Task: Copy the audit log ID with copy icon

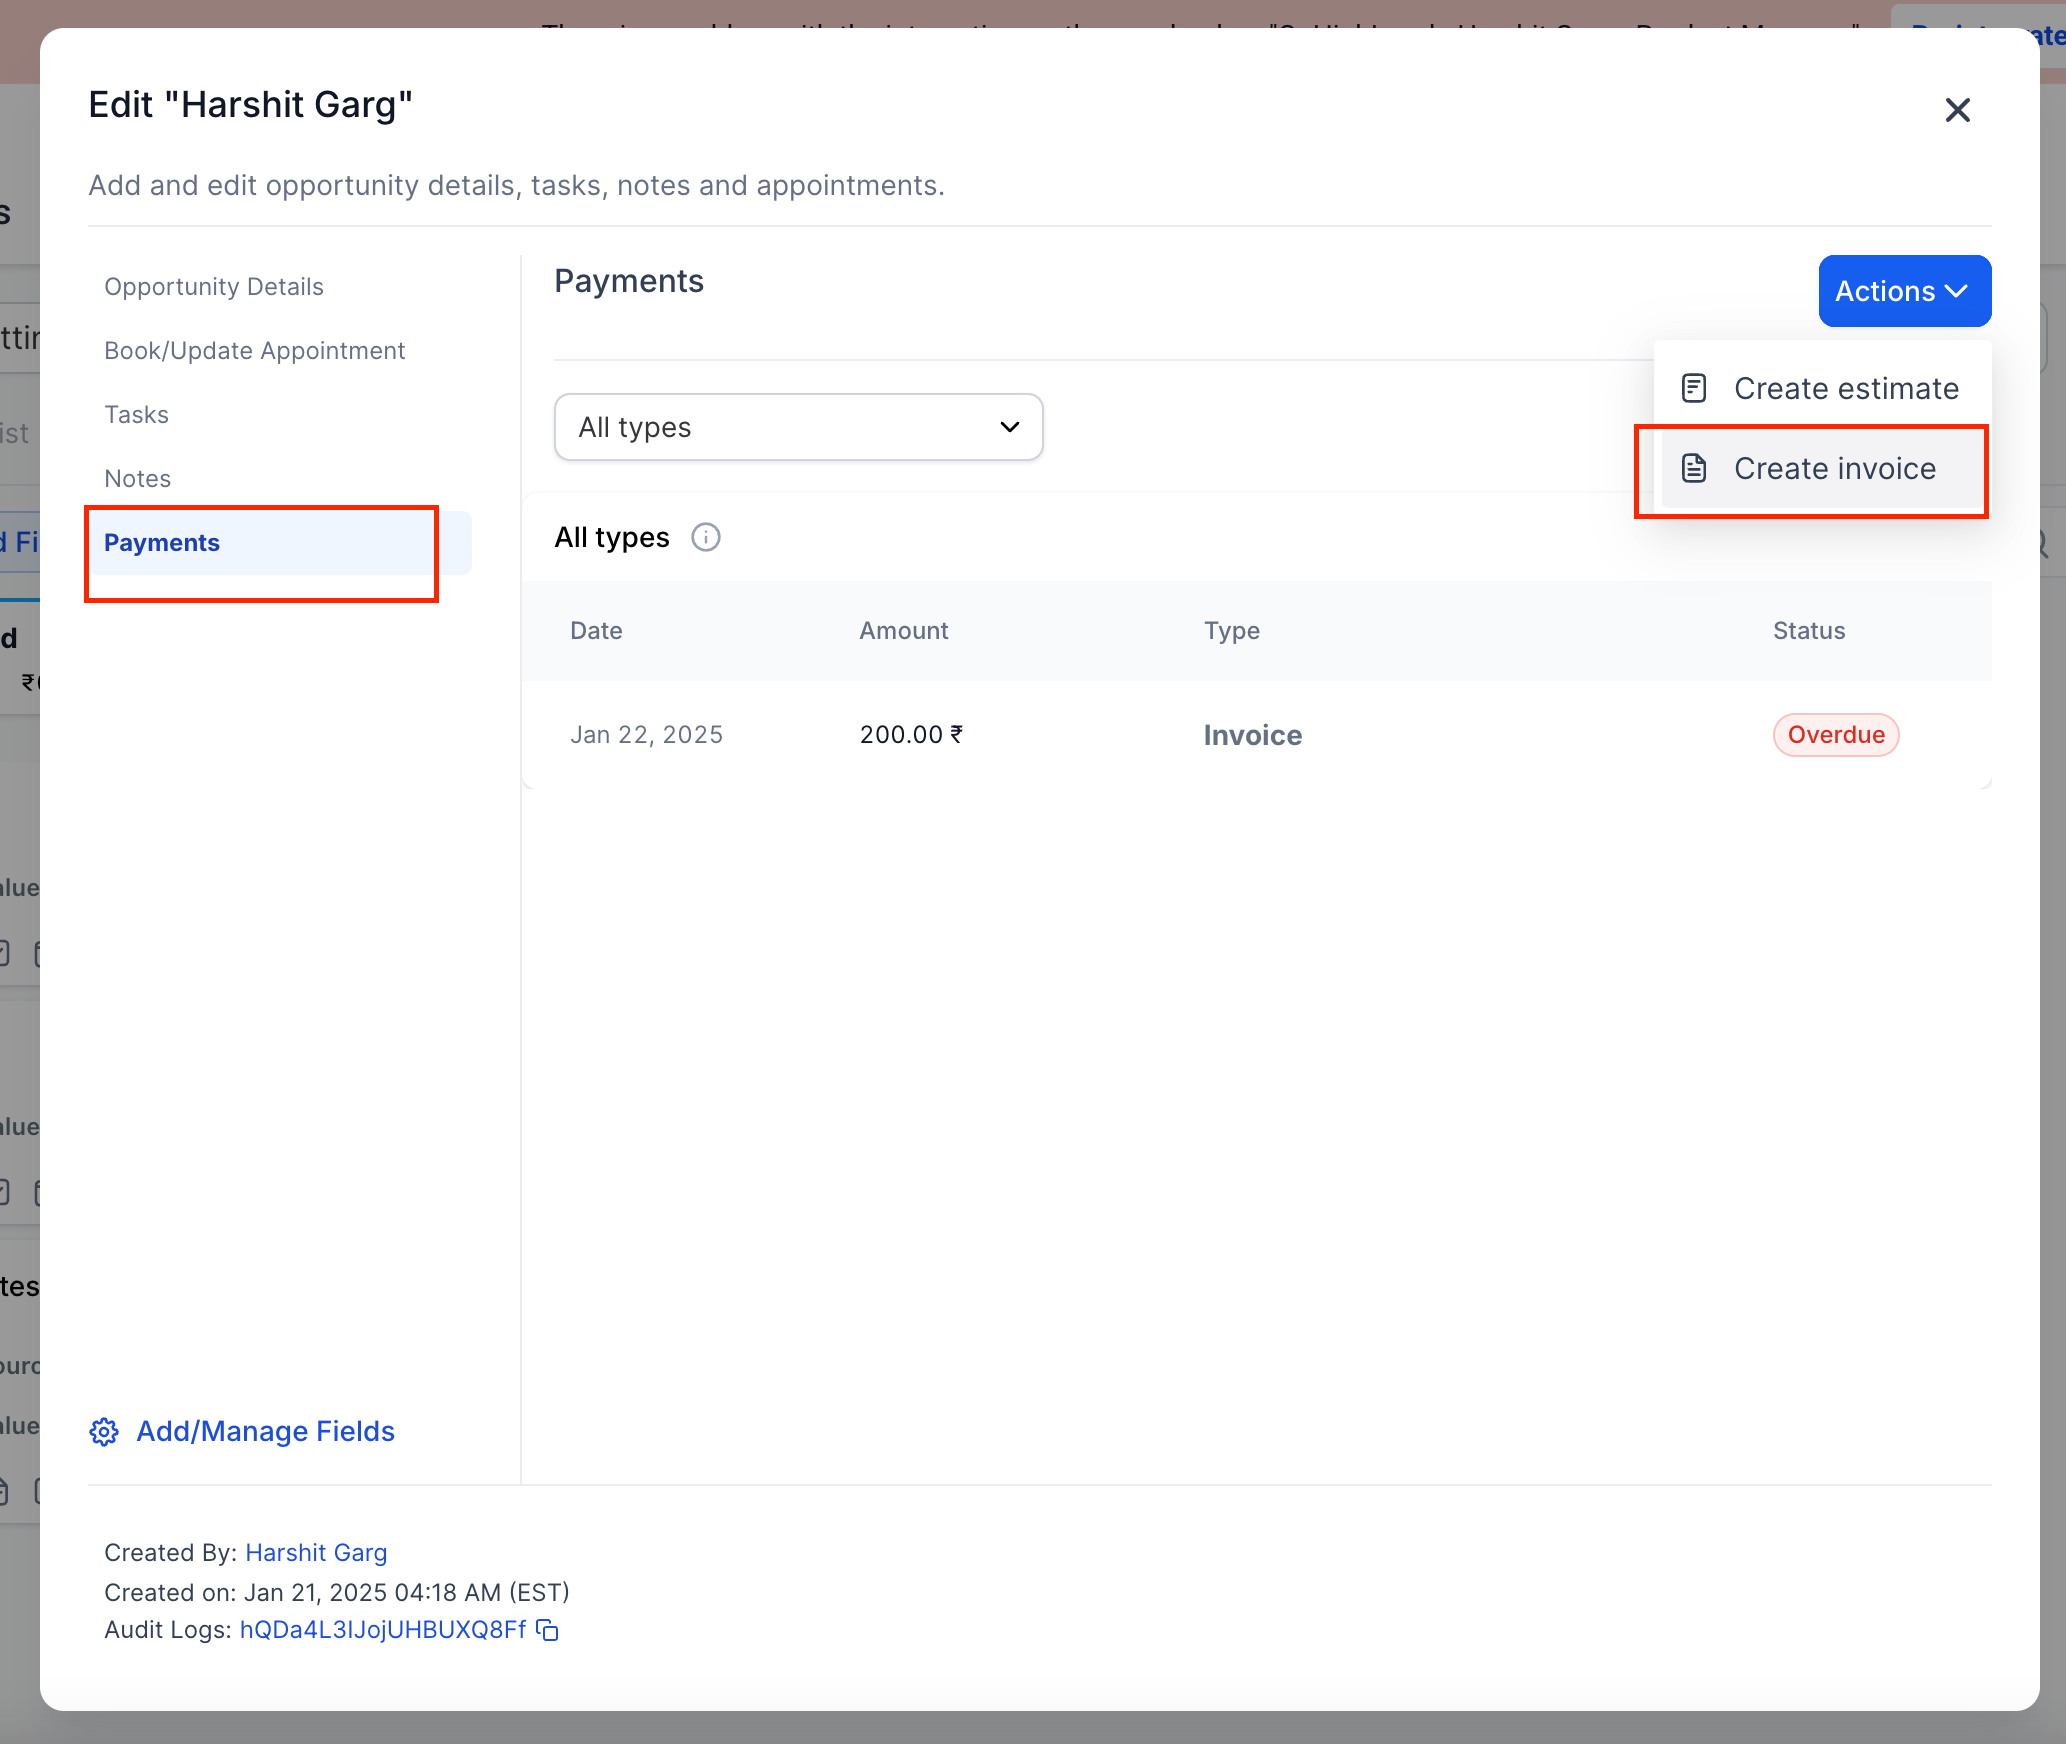Action: [x=547, y=1630]
